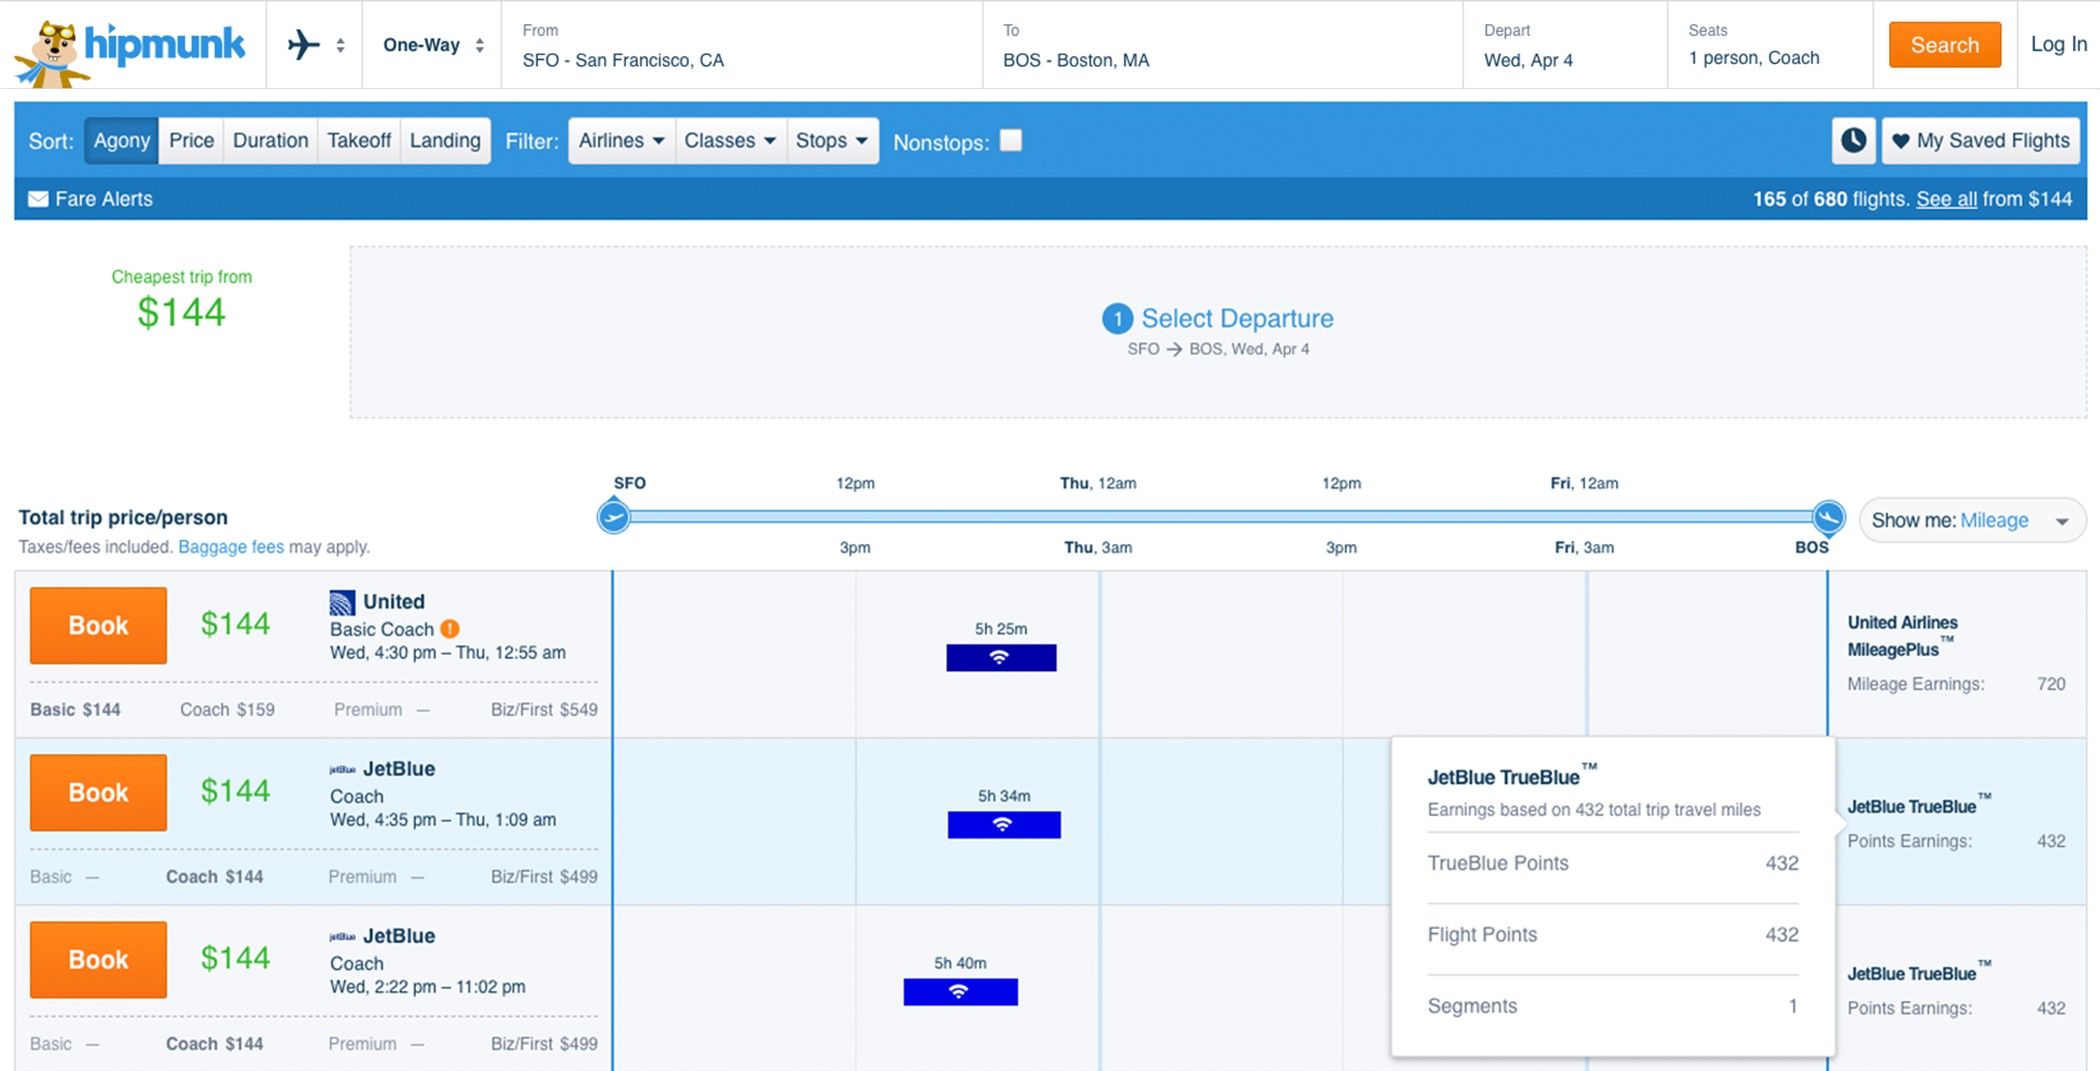
Task: Click the Log In link
Action: [2058, 44]
